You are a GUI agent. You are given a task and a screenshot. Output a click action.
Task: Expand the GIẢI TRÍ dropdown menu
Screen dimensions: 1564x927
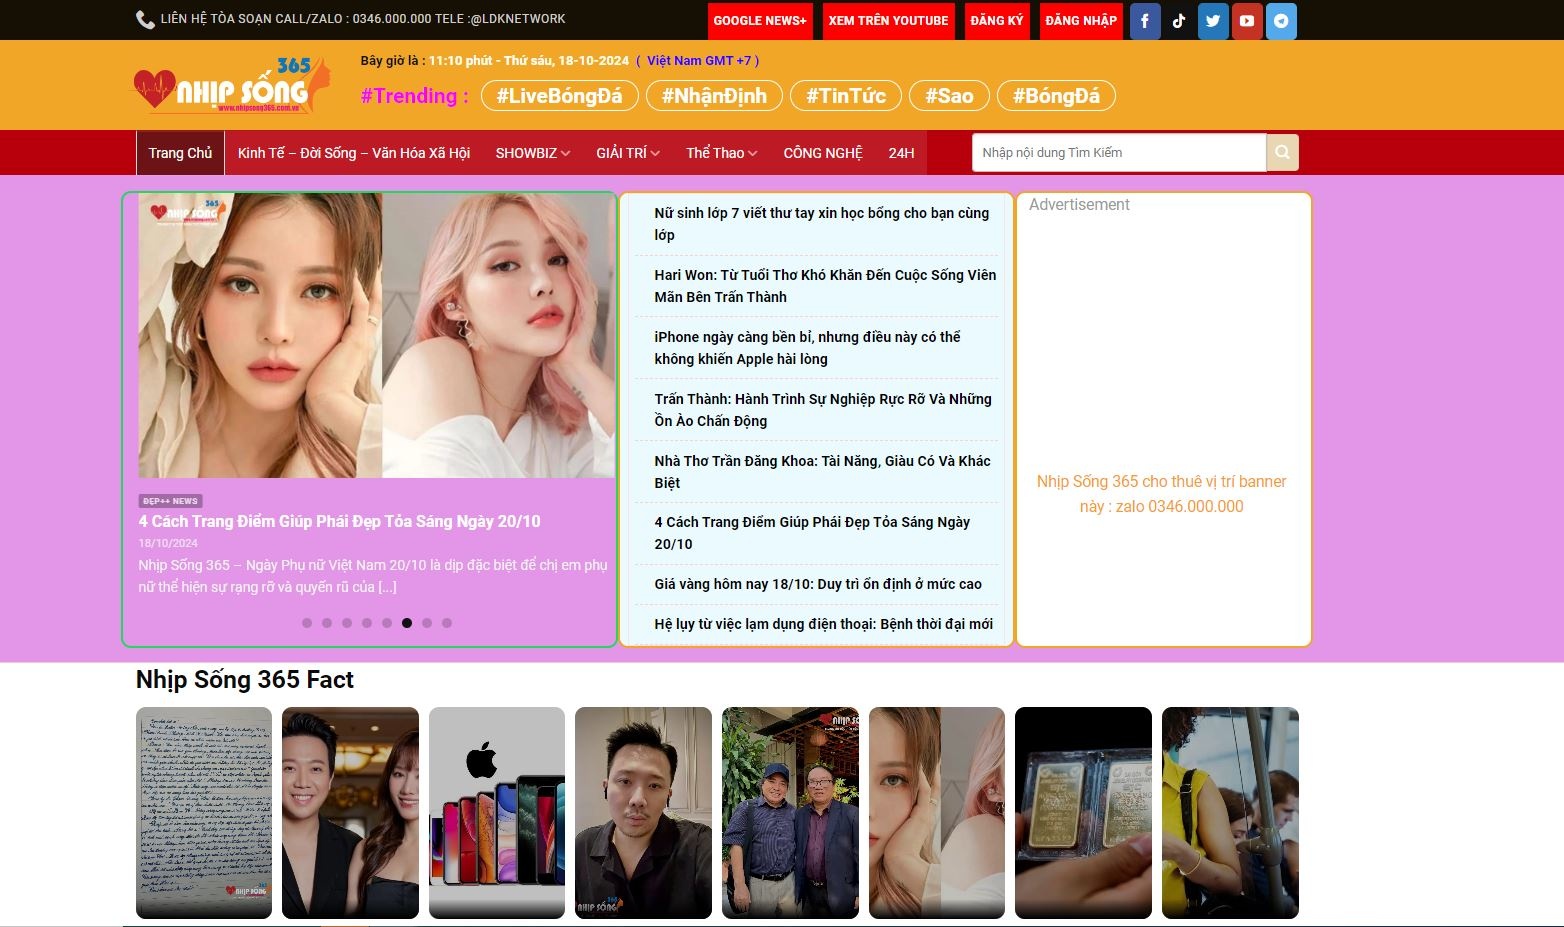(x=627, y=153)
